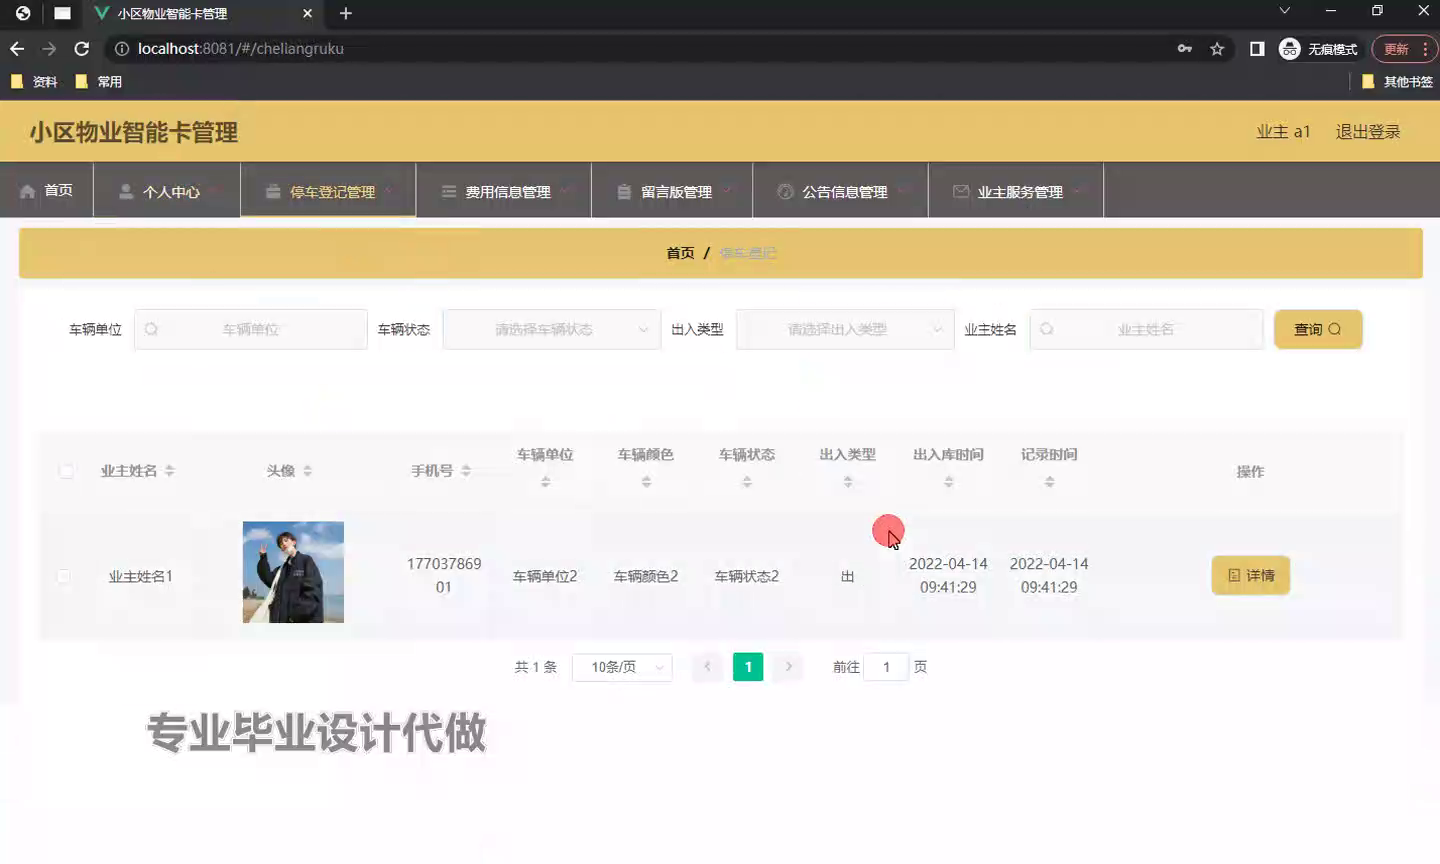1440x864 pixels.
Task: Open the browser side panel icon
Action: 1257,48
